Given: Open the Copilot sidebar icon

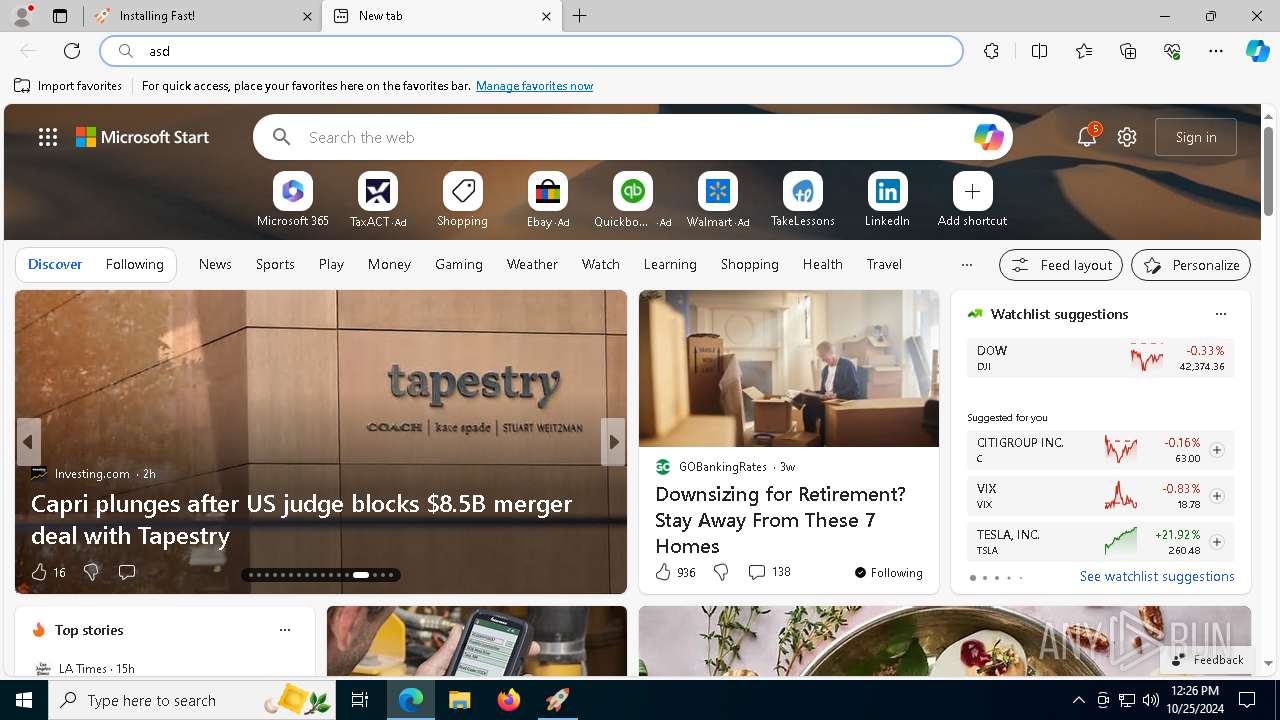Looking at the screenshot, I should (1257, 51).
